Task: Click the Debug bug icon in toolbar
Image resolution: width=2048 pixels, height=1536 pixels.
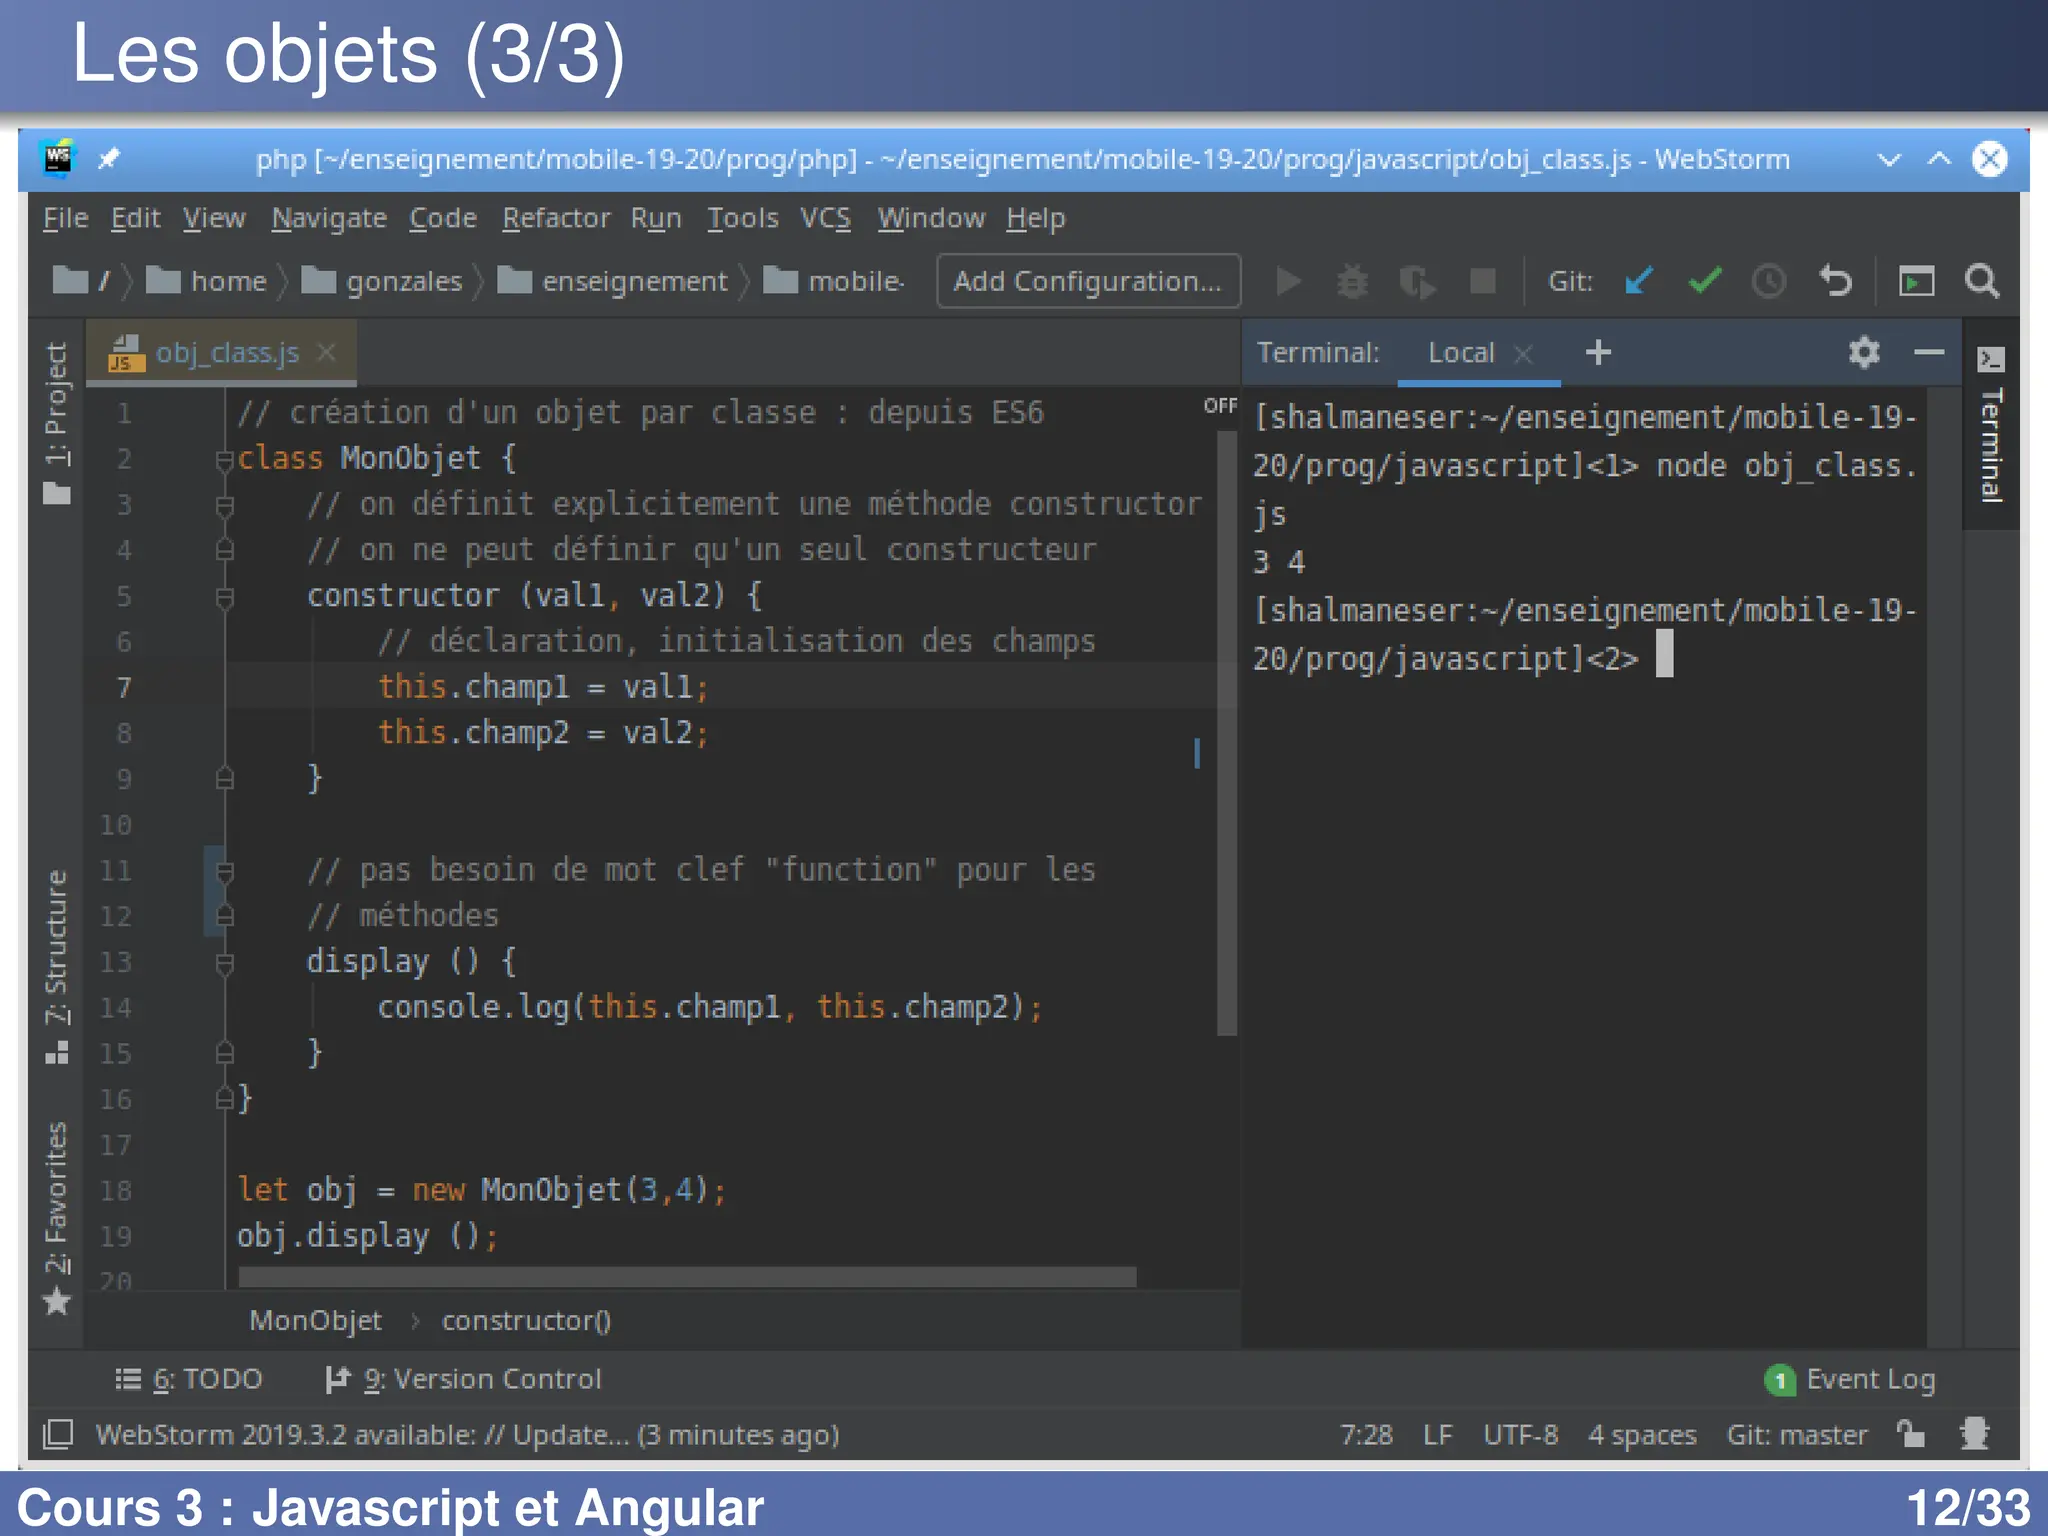Action: [1353, 282]
